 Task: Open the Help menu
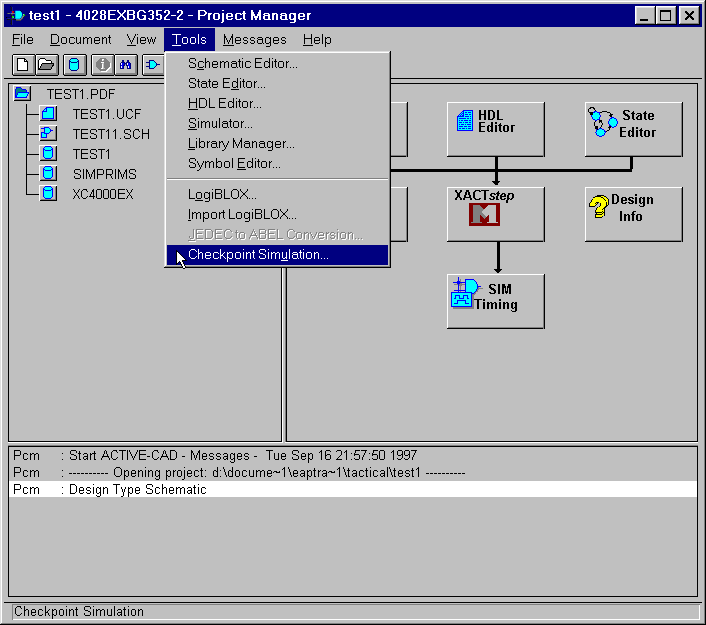pos(317,40)
